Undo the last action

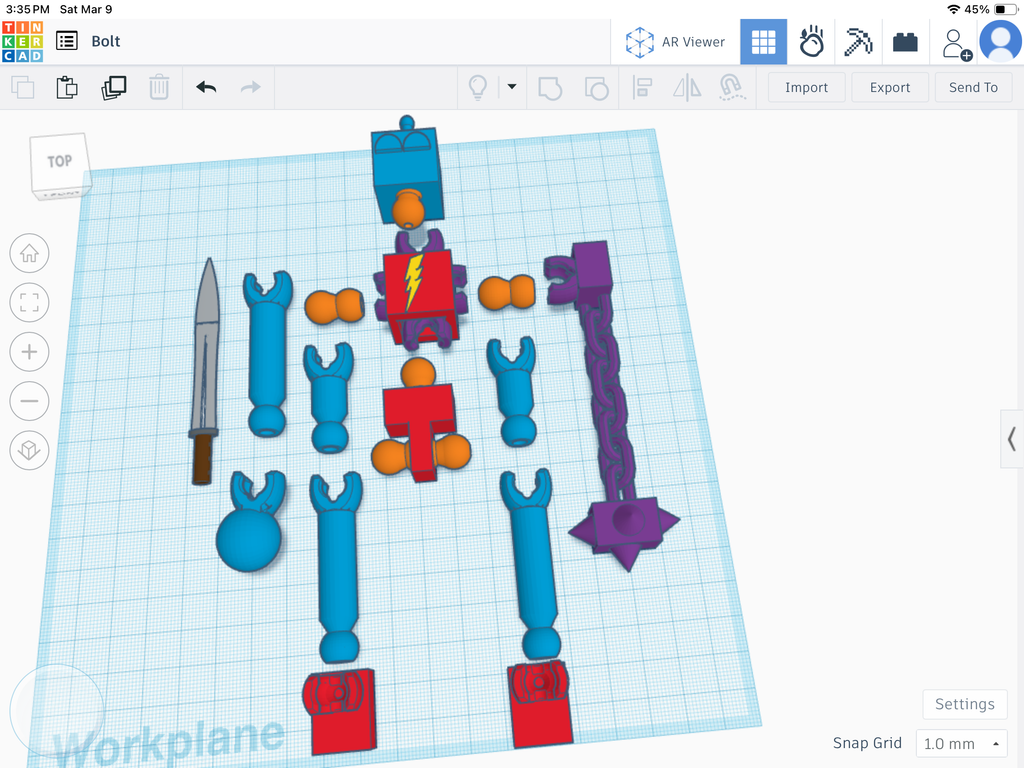(206, 88)
